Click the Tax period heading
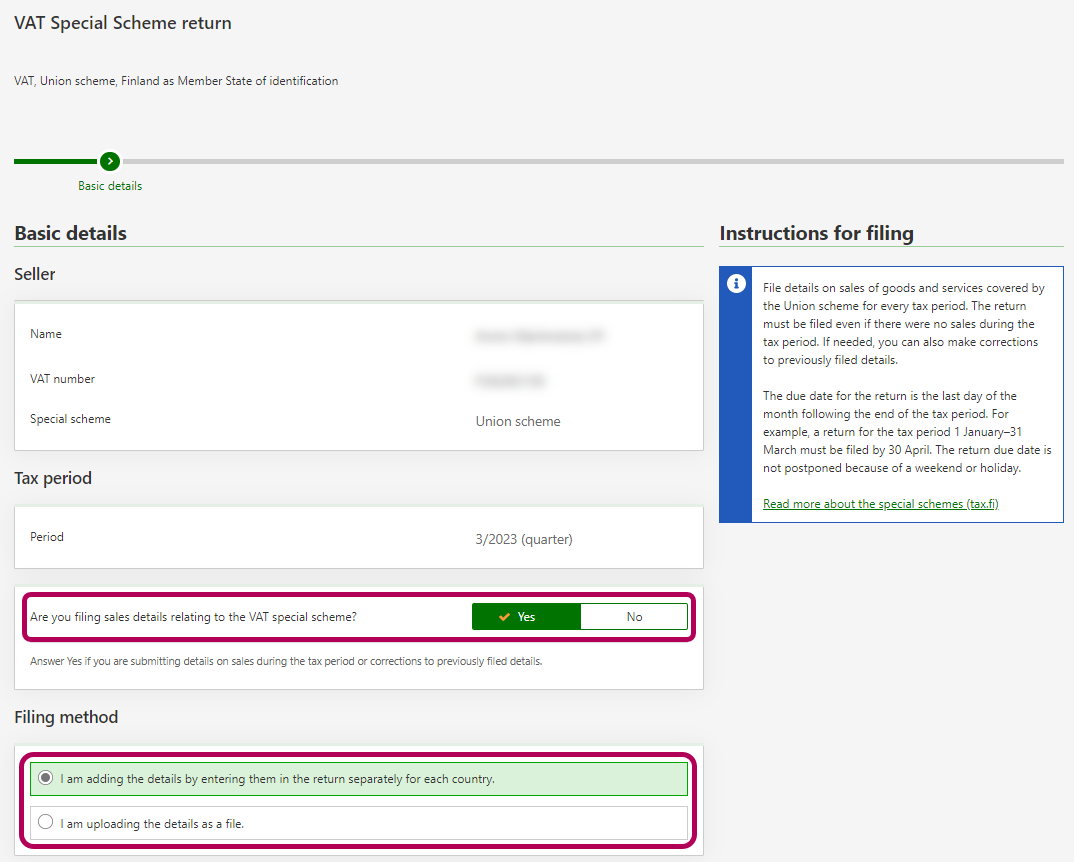The height and width of the screenshot is (862, 1074). click(53, 478)
